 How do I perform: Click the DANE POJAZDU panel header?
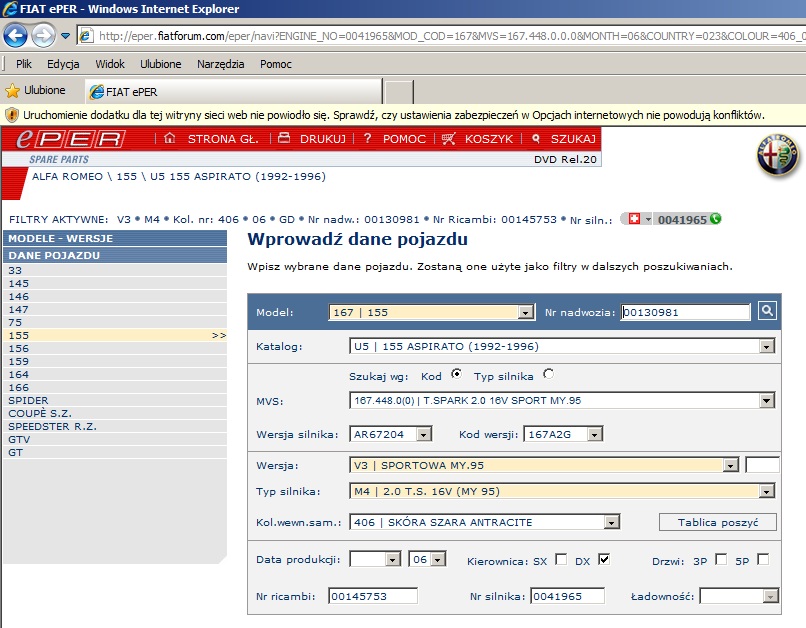[x=115, y=255]
